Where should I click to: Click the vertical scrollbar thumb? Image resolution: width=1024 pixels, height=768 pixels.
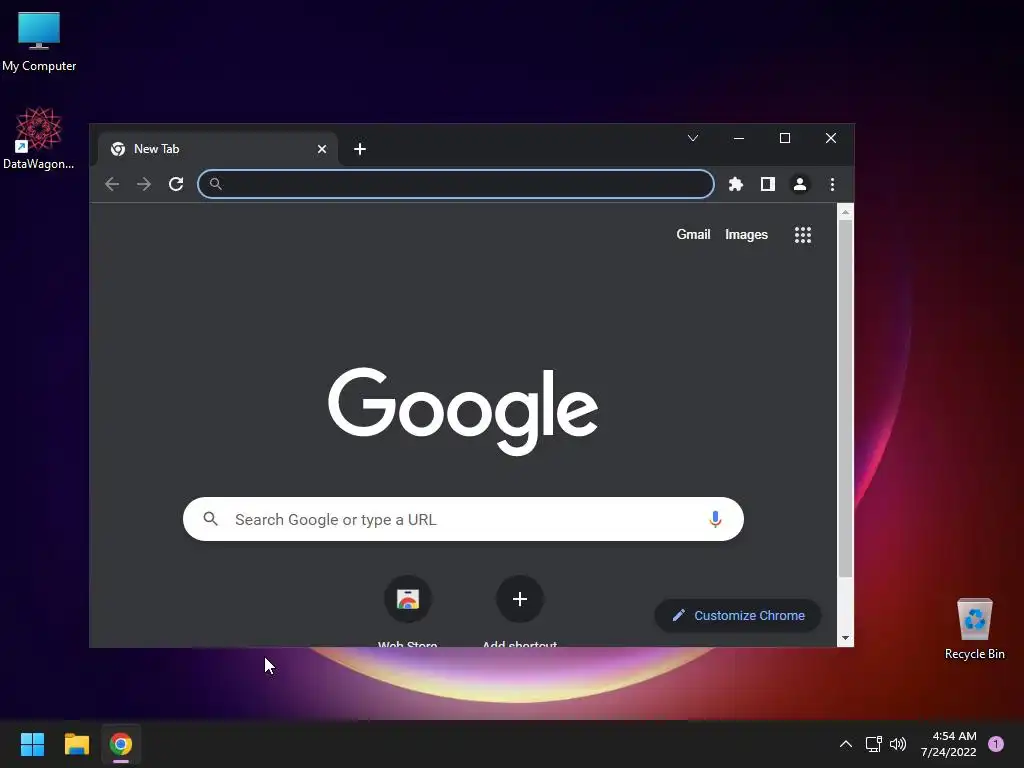[845, 398]
